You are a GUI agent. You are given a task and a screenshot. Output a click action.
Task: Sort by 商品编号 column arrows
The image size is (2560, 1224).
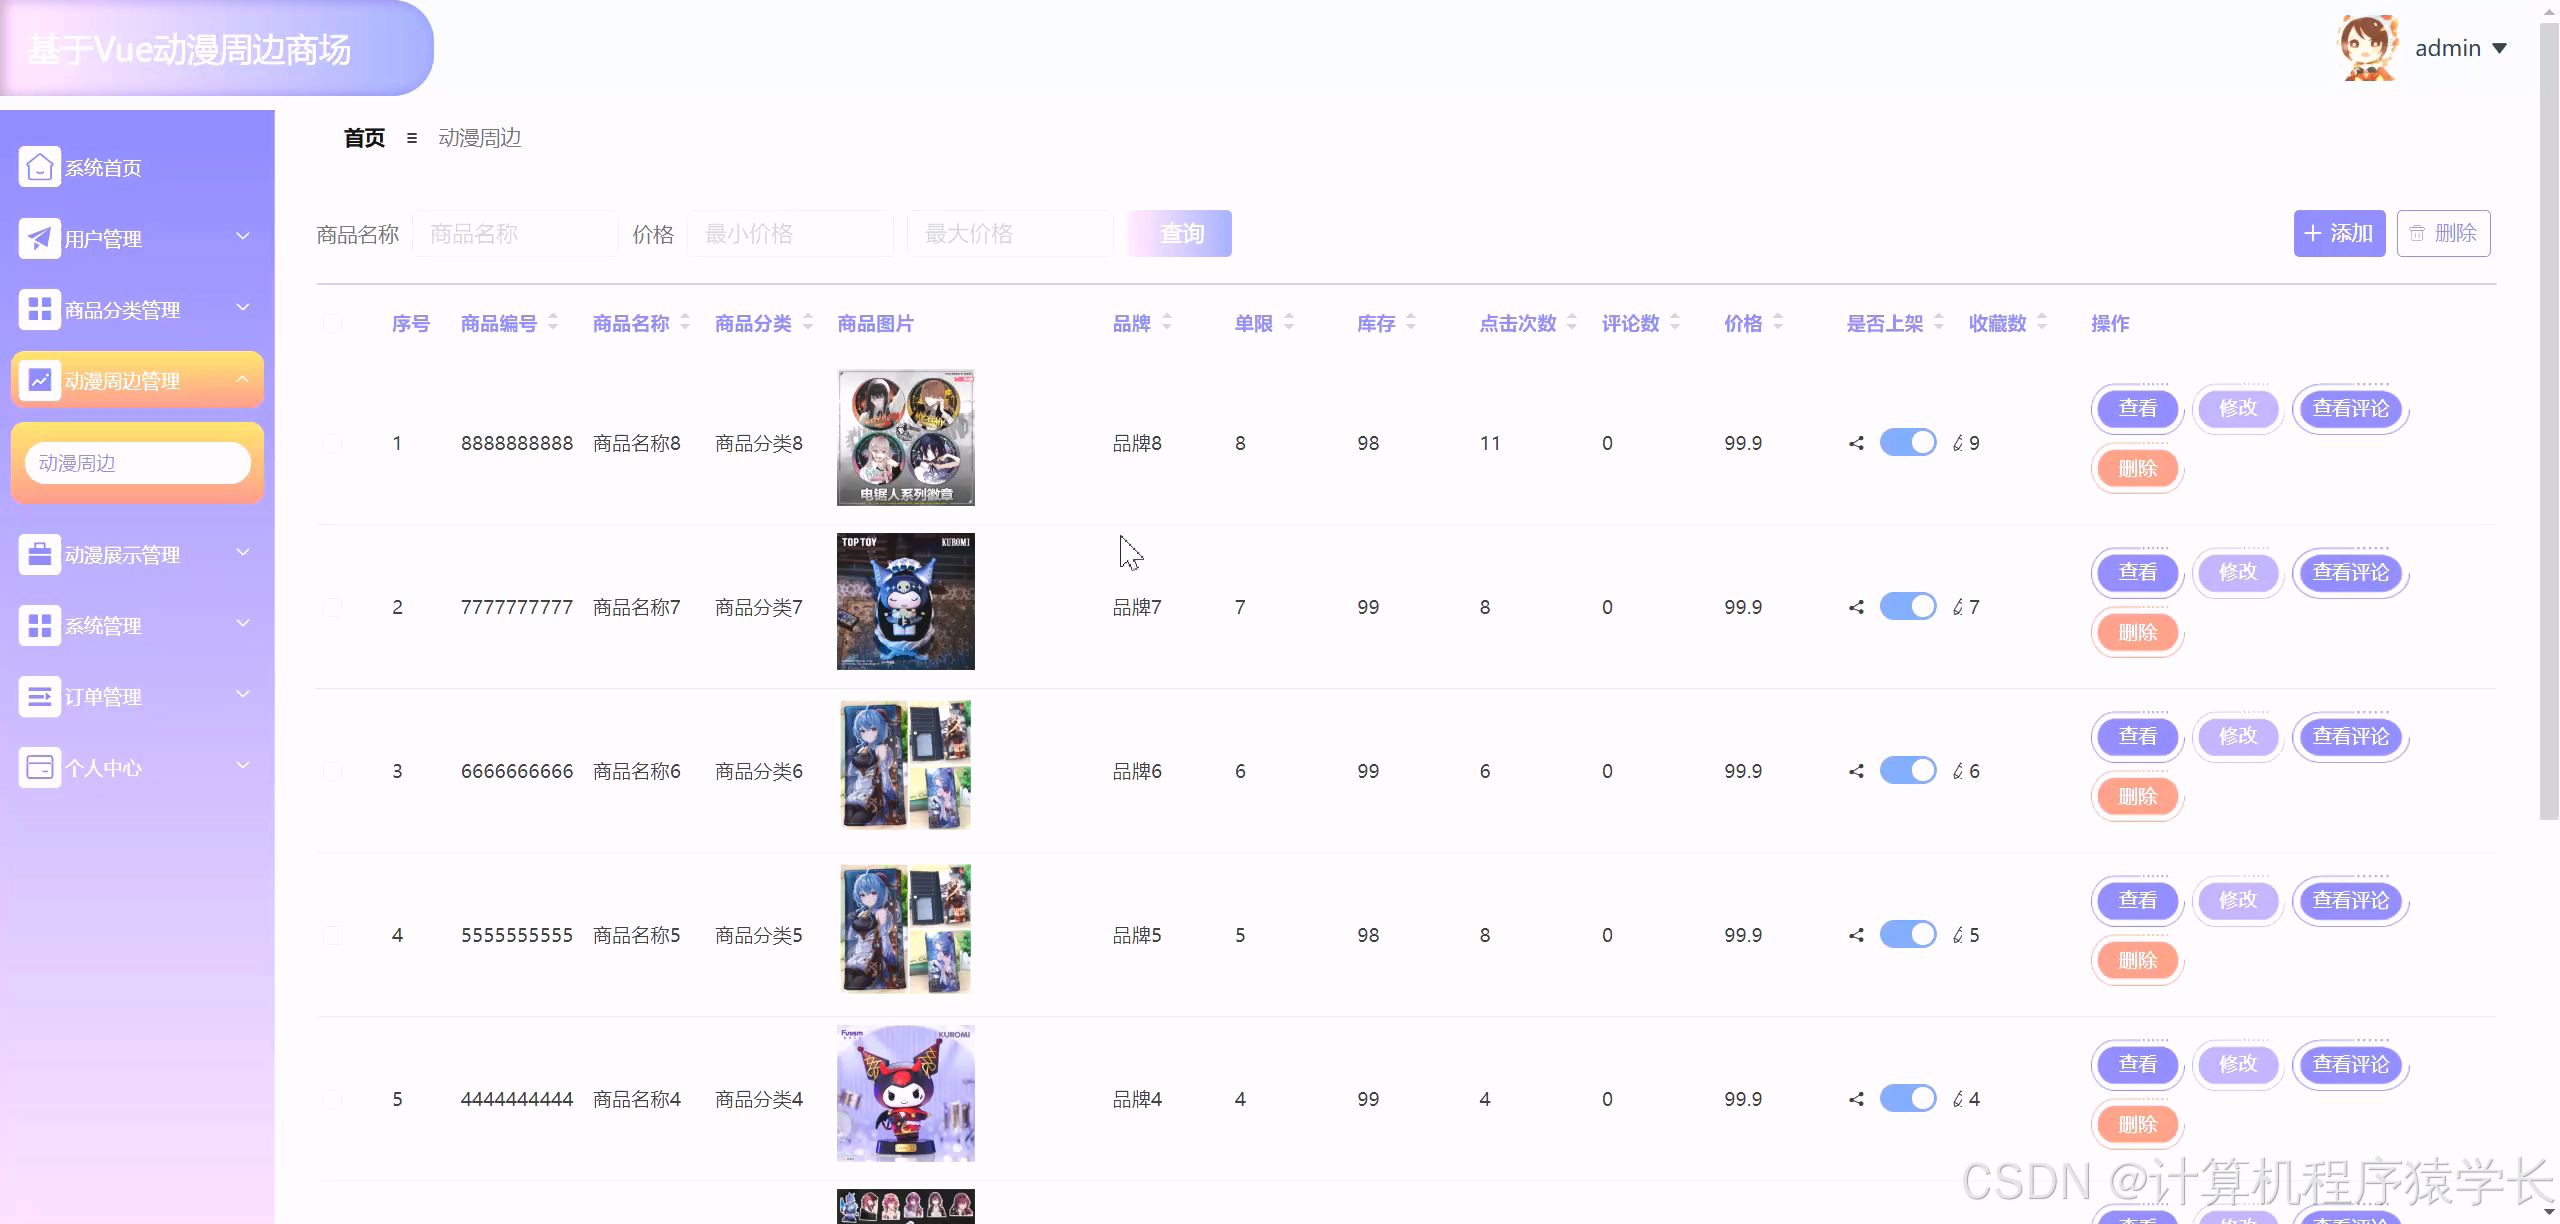tap(553, 322)
